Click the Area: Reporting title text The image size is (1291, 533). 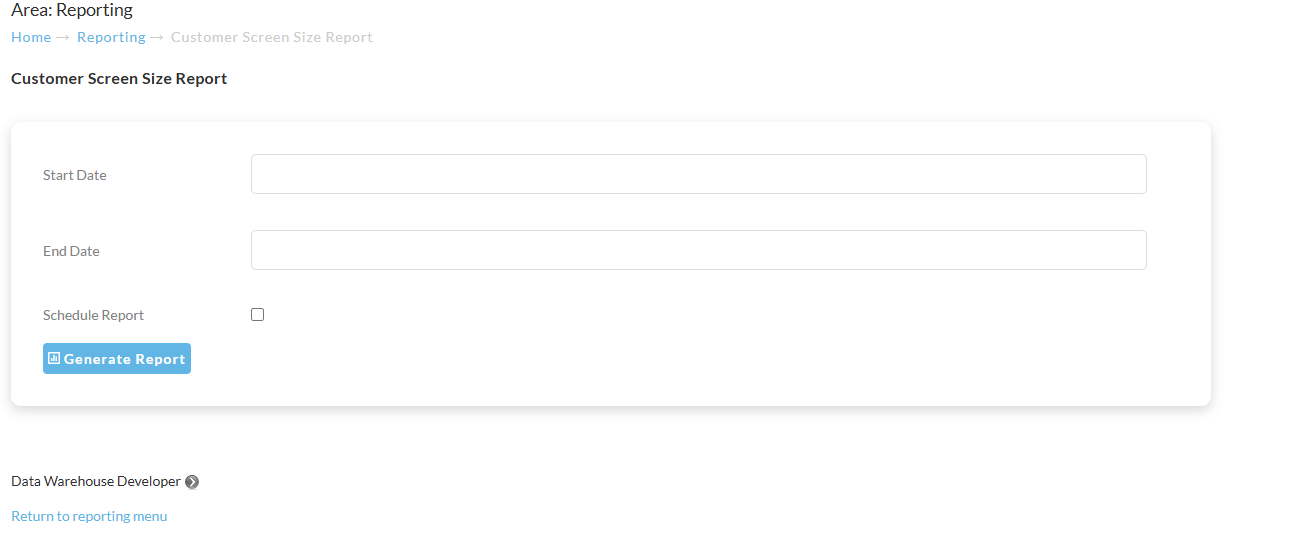[x=72, y=11]
